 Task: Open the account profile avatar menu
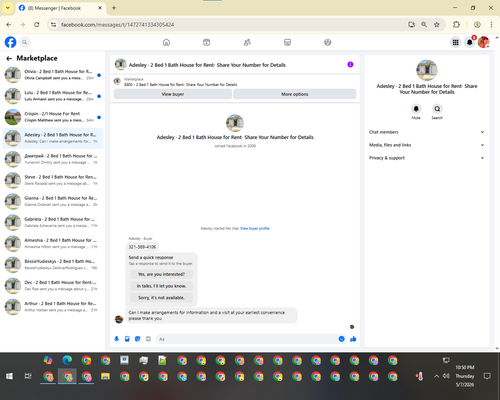pyautogui.click(x=484, y=42)
